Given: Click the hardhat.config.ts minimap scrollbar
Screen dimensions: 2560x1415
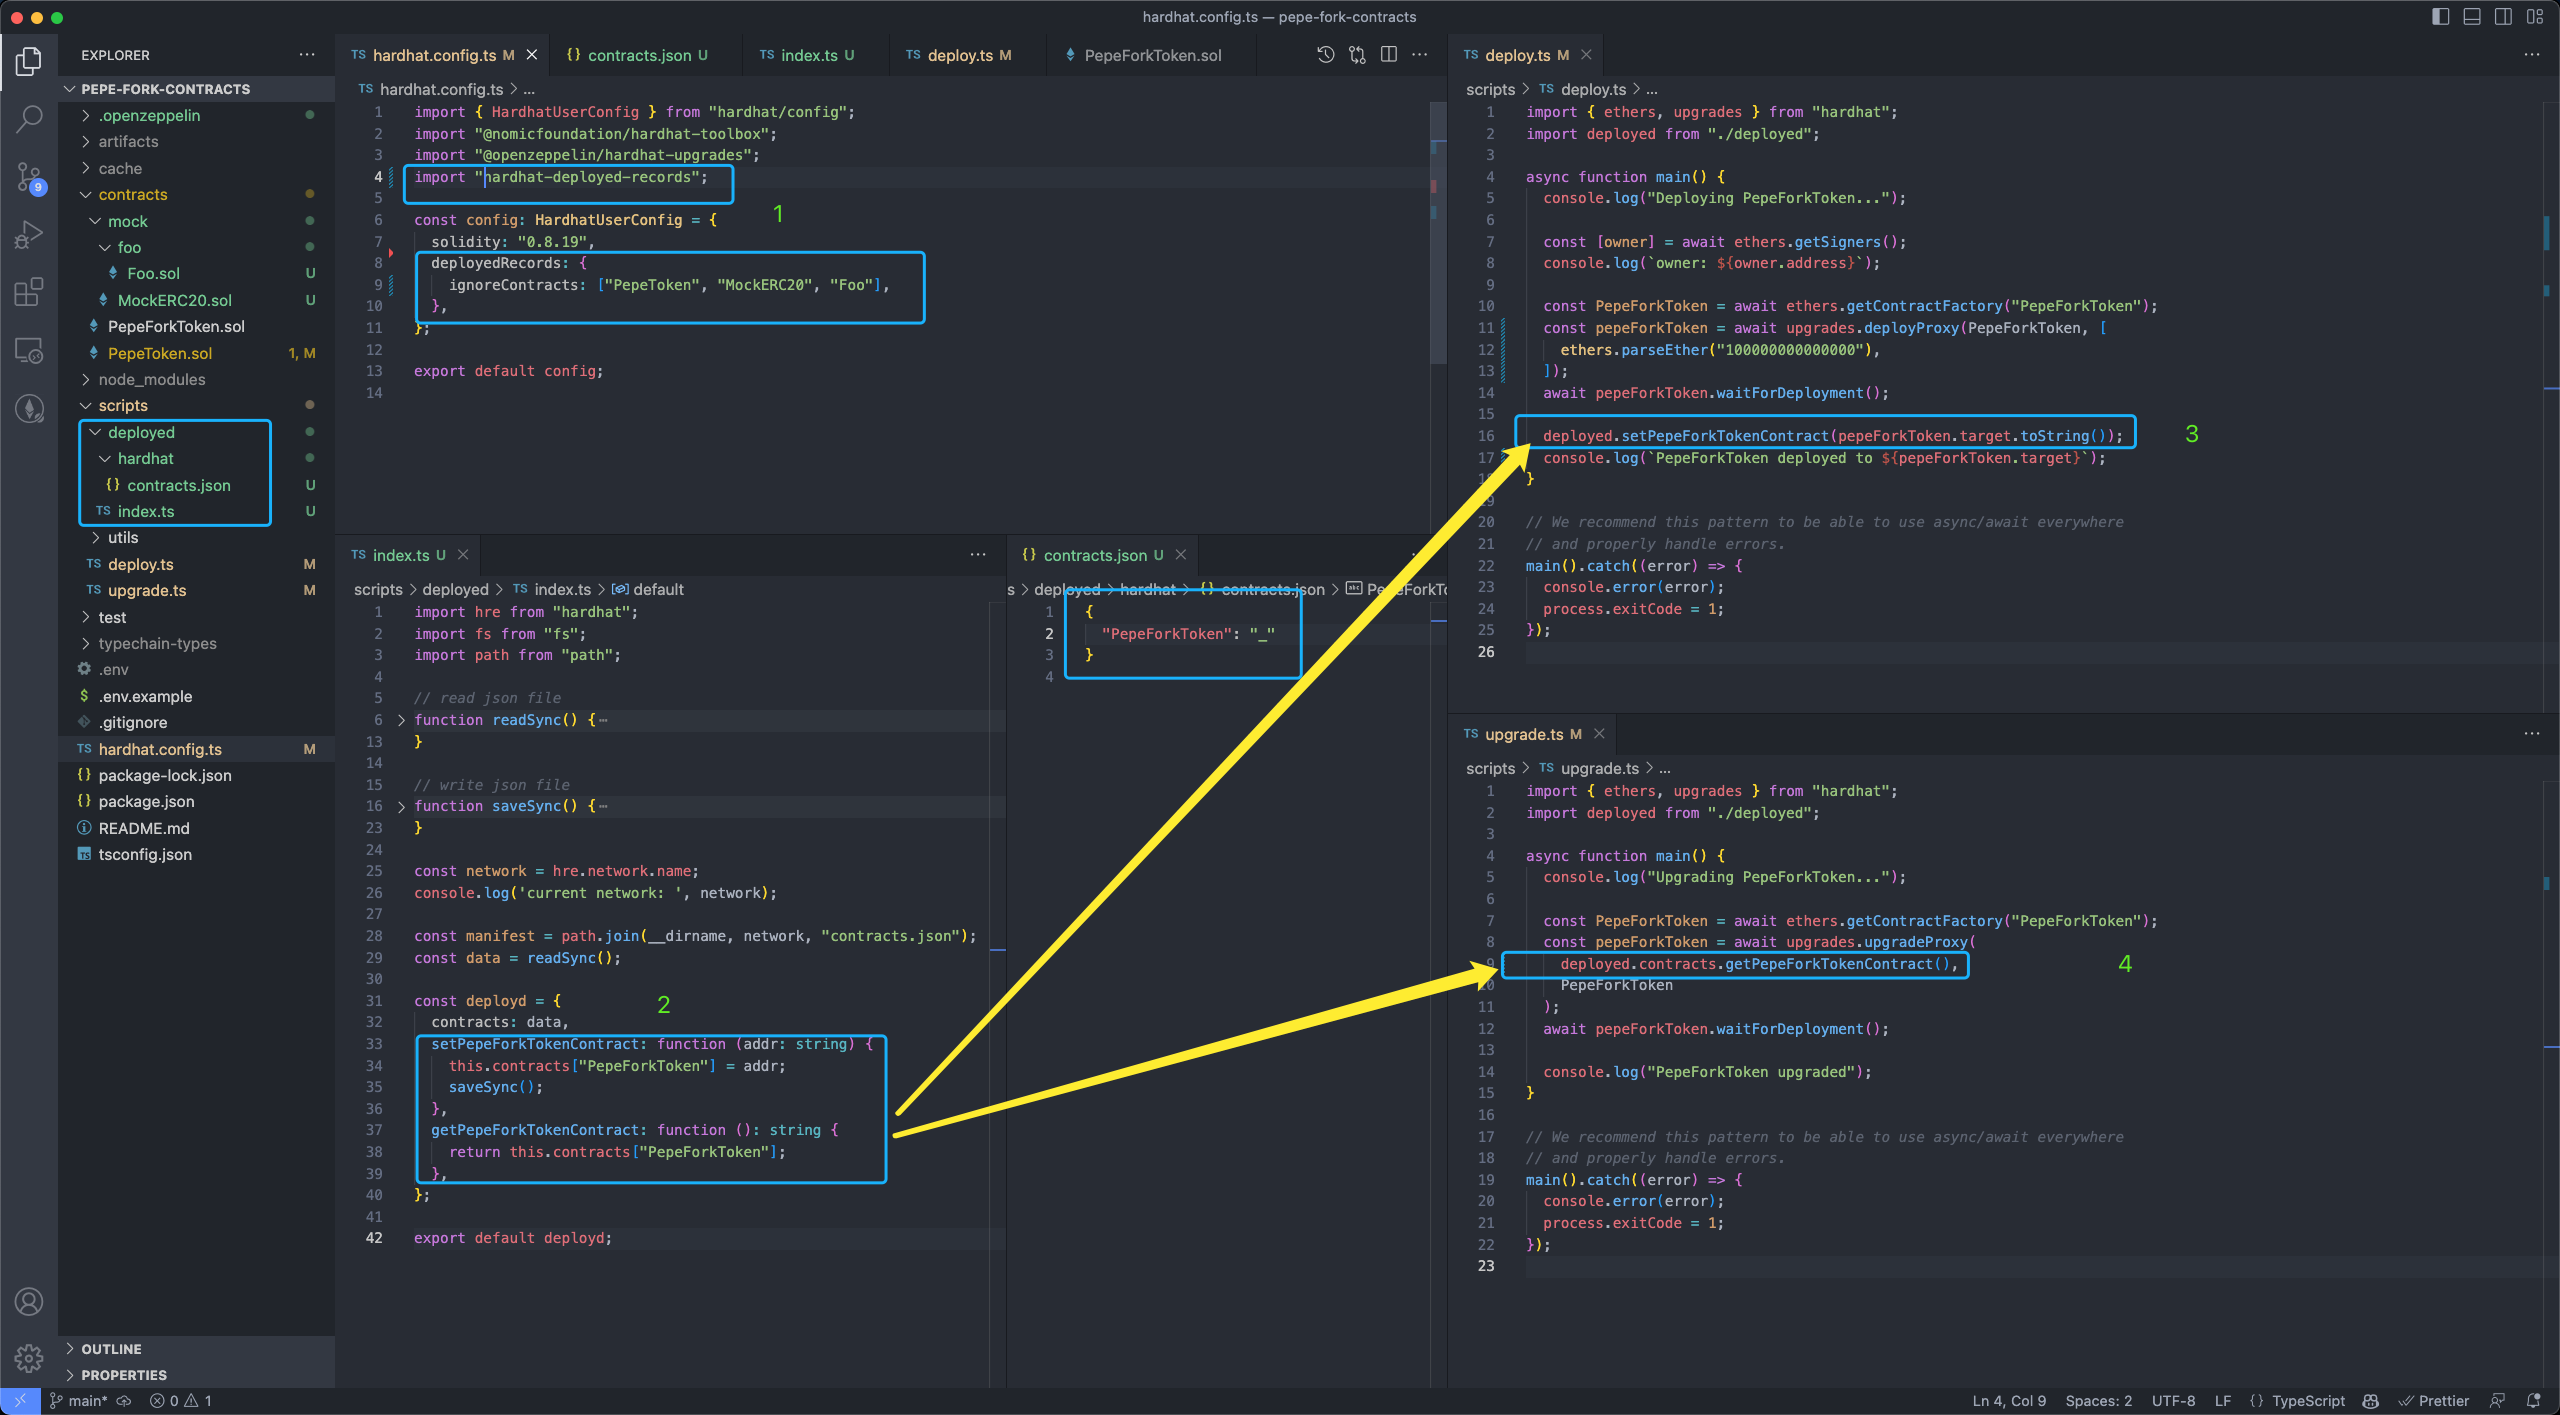Looking at the screenshot, I should tap(1437, 230).
